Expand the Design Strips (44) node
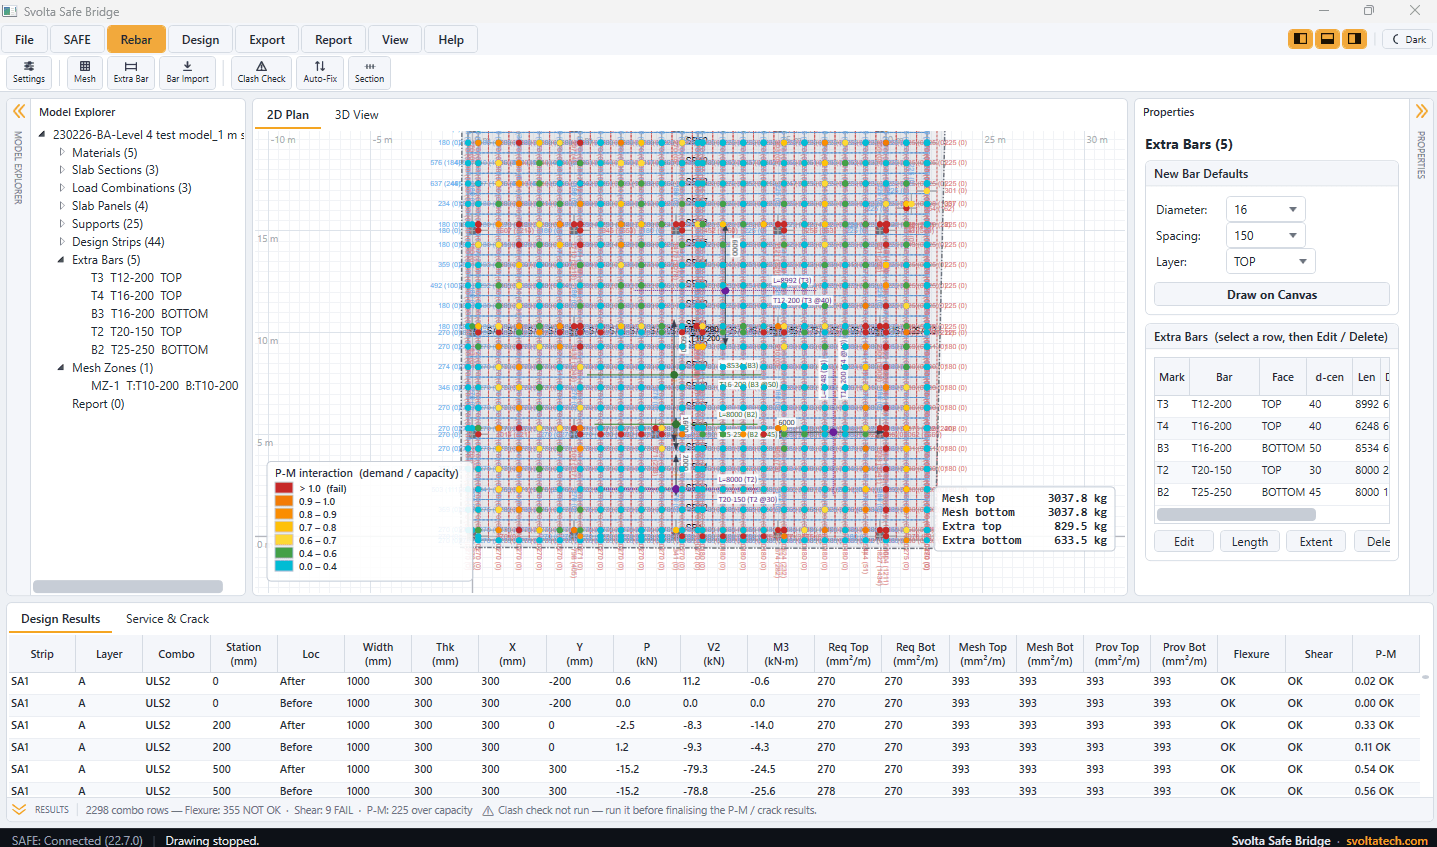Viewport: 1437px width, 847px height. coord(62,242)
